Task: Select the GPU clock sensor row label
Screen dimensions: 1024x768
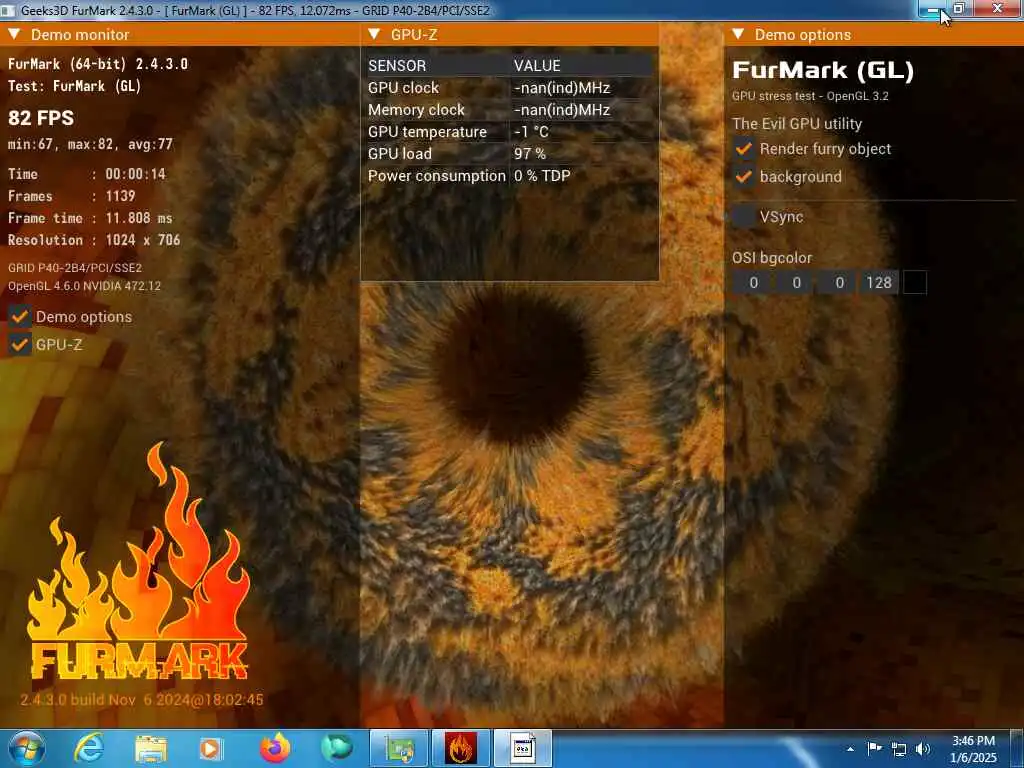Action: coord(403,88)
